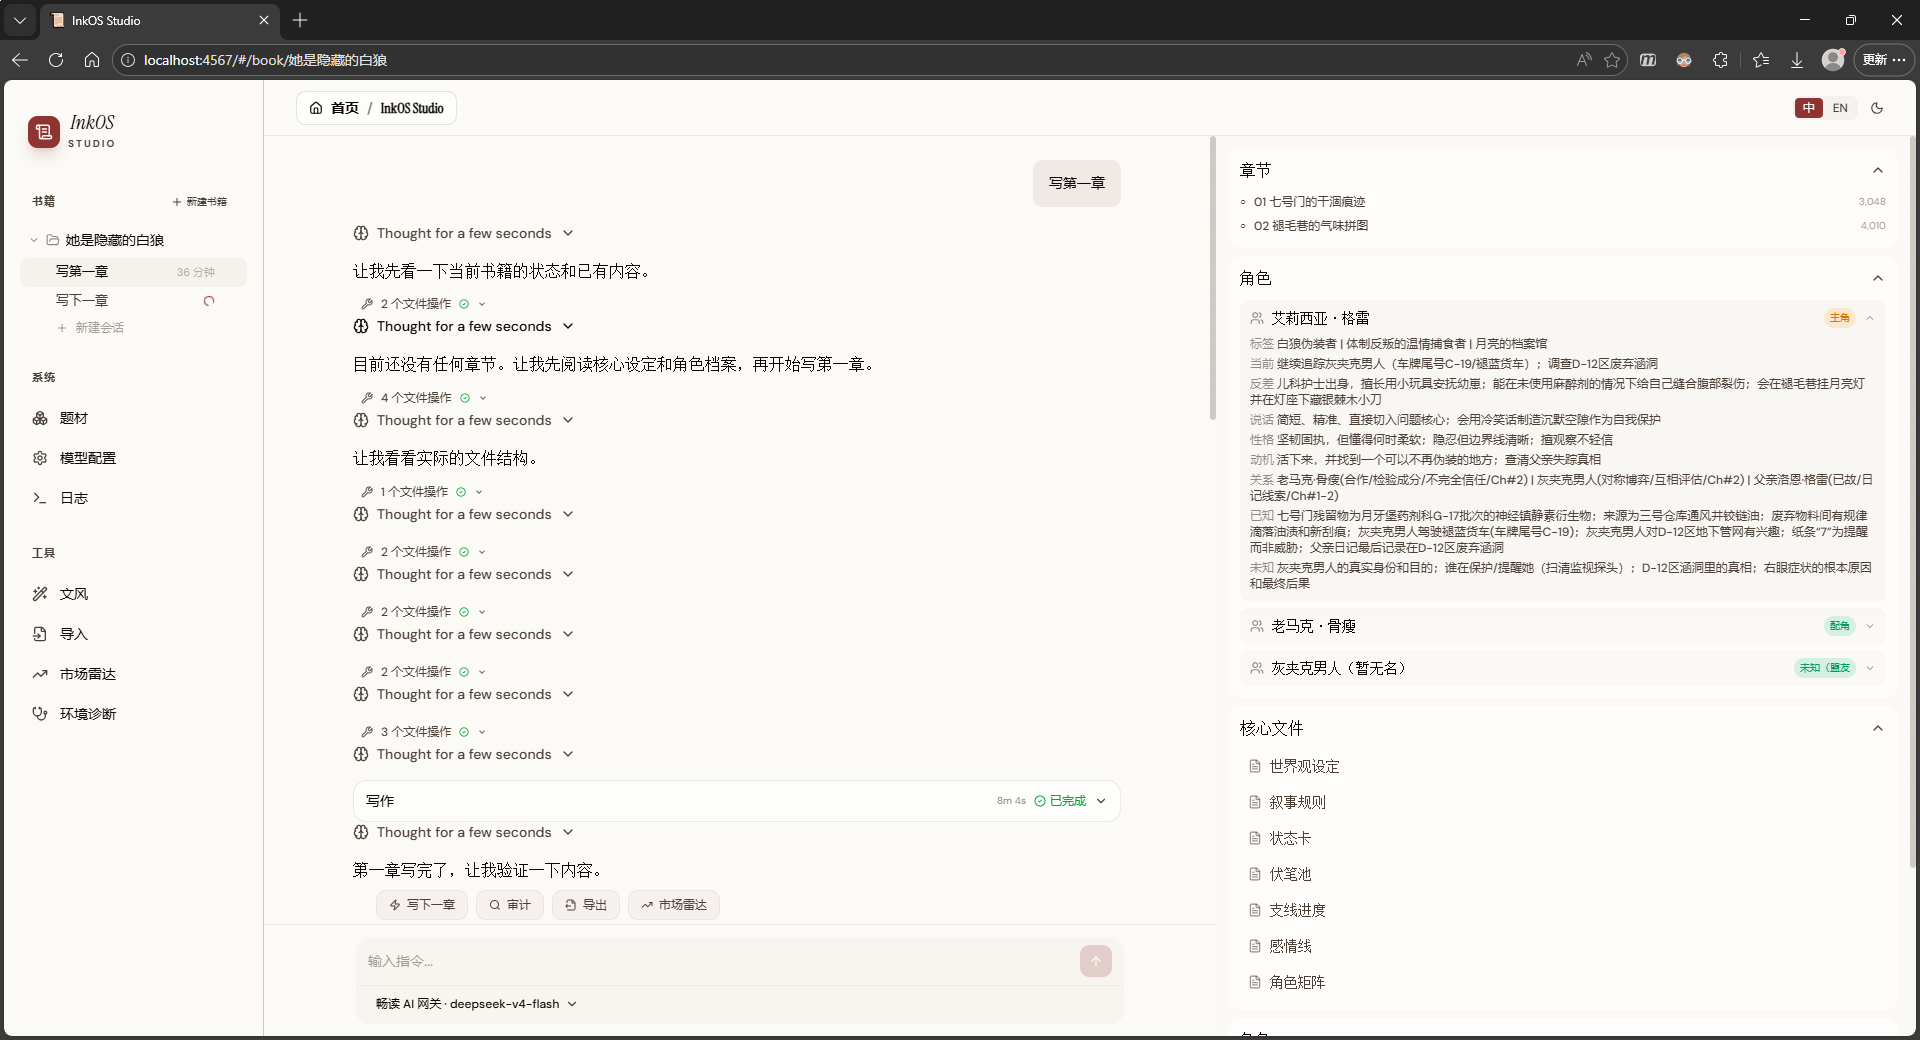Open the 叙事规则 file
Viewport: 1920px width, 1040px height.
(1297, 802)
